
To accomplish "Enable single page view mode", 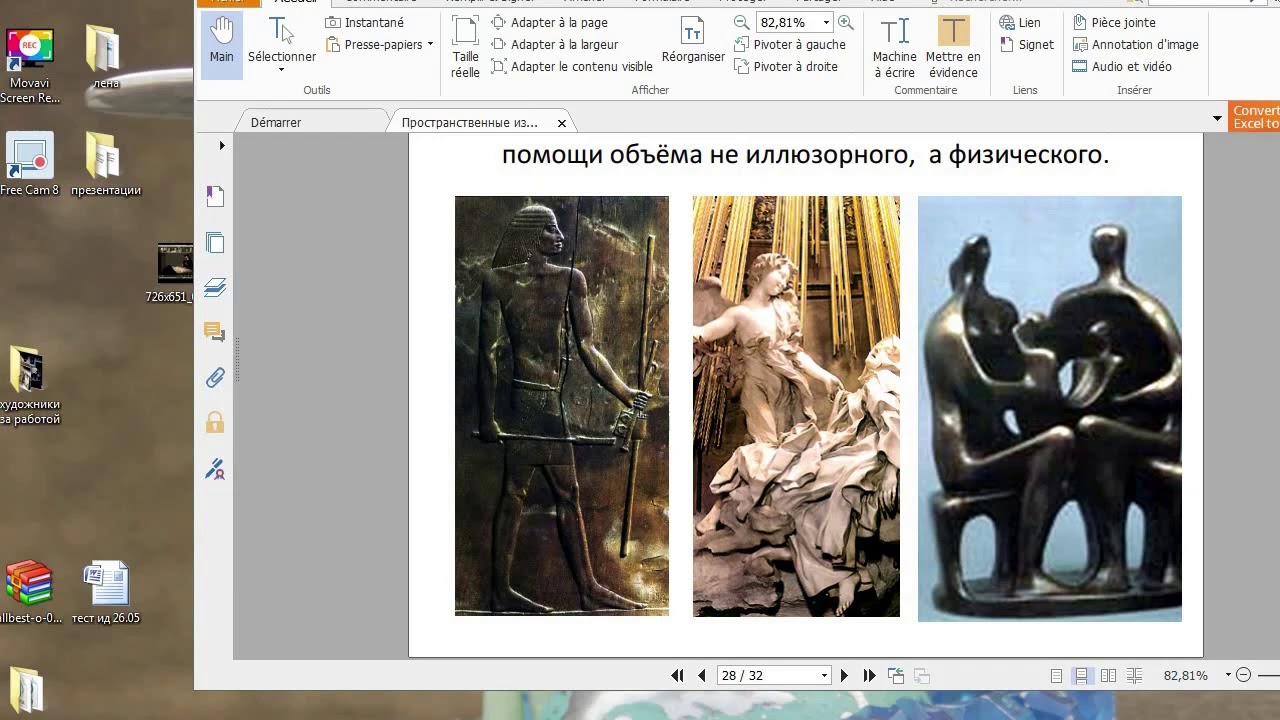I will pos(1056,676).
